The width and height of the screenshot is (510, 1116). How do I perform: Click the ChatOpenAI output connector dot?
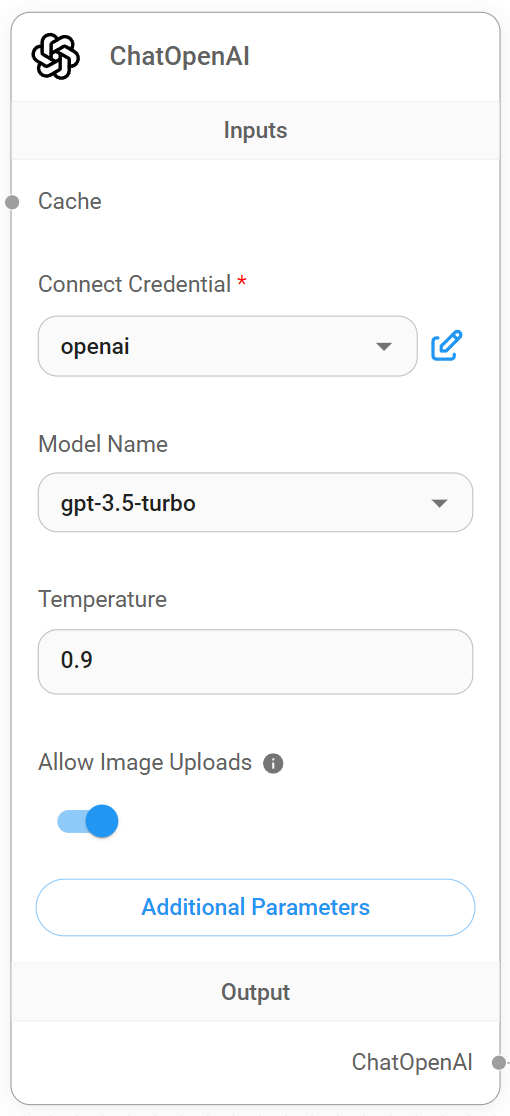[x=499, y=1063]
